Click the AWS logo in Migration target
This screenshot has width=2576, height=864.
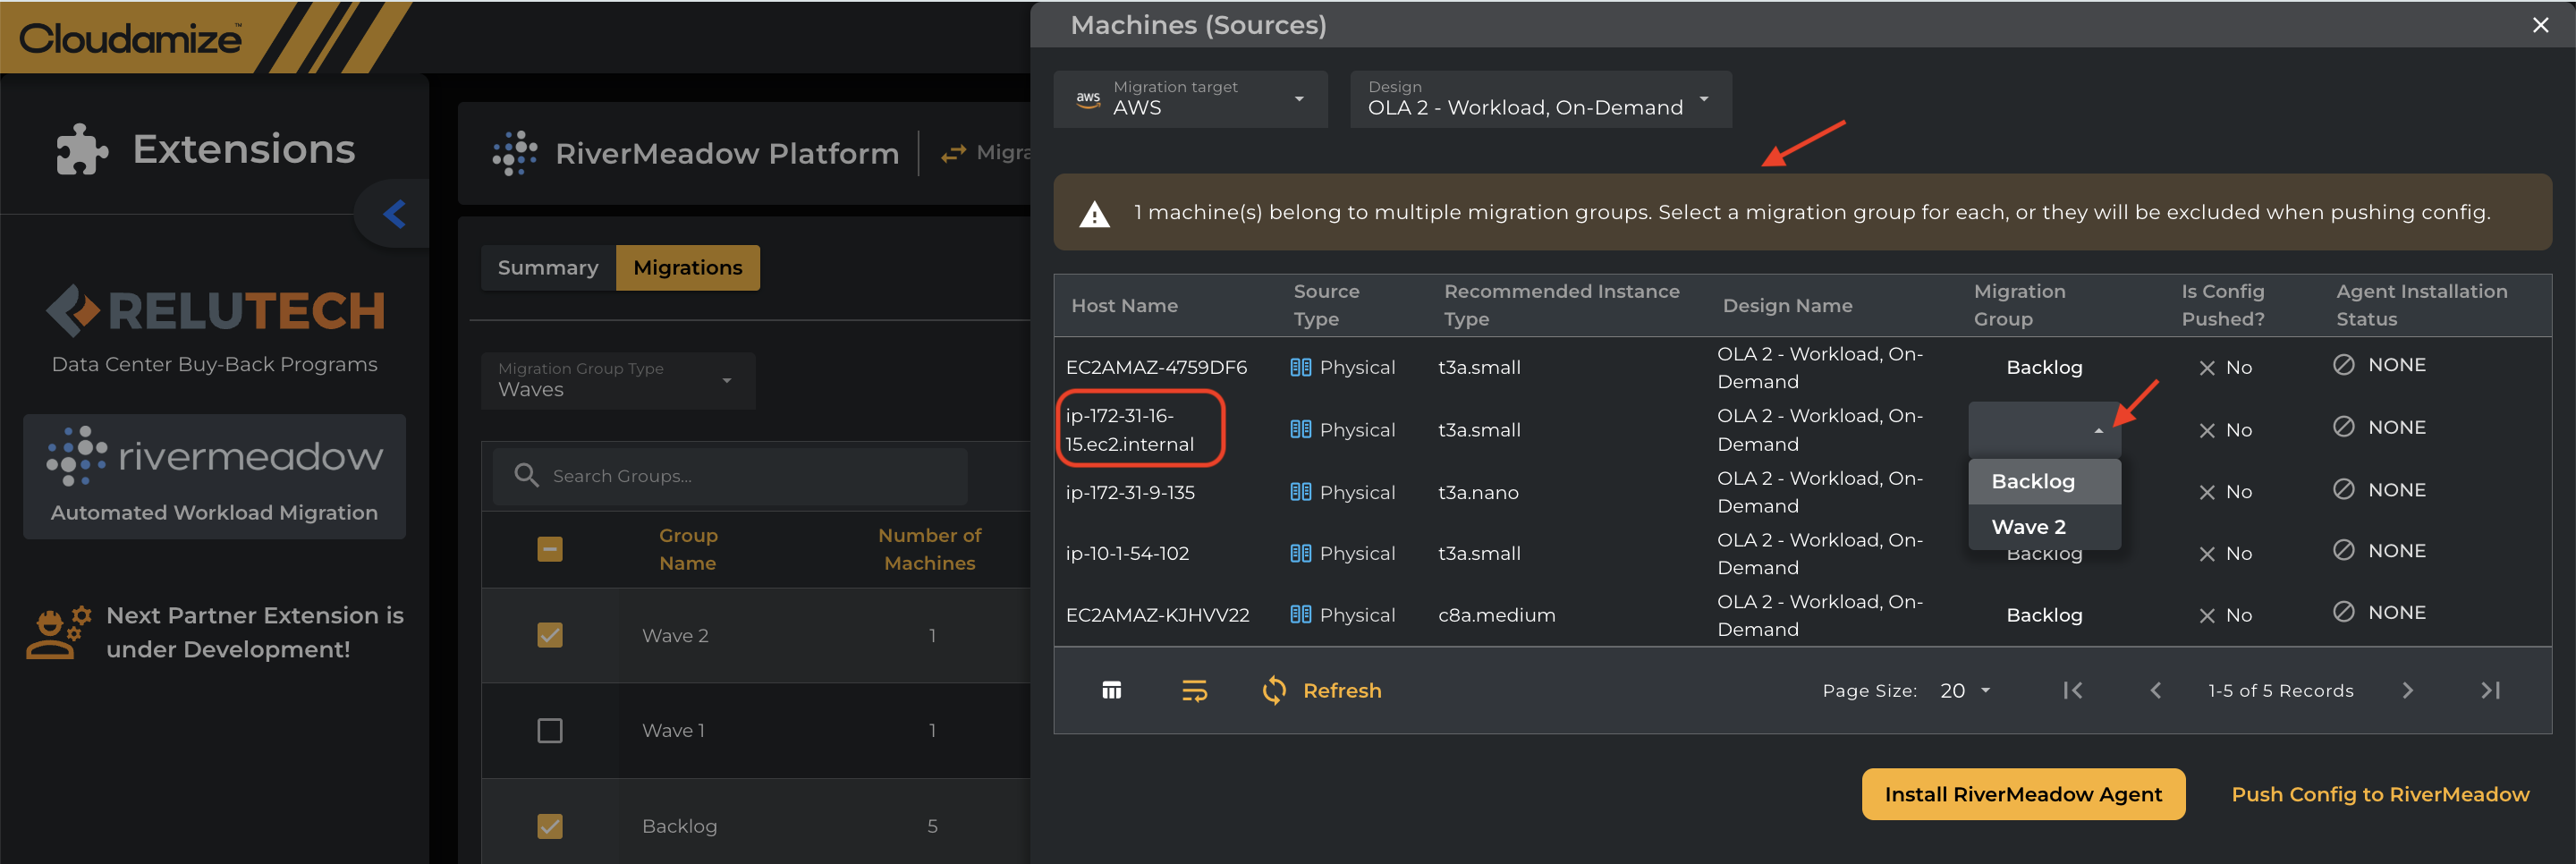pyautogui.click(x=1088, y=99)
